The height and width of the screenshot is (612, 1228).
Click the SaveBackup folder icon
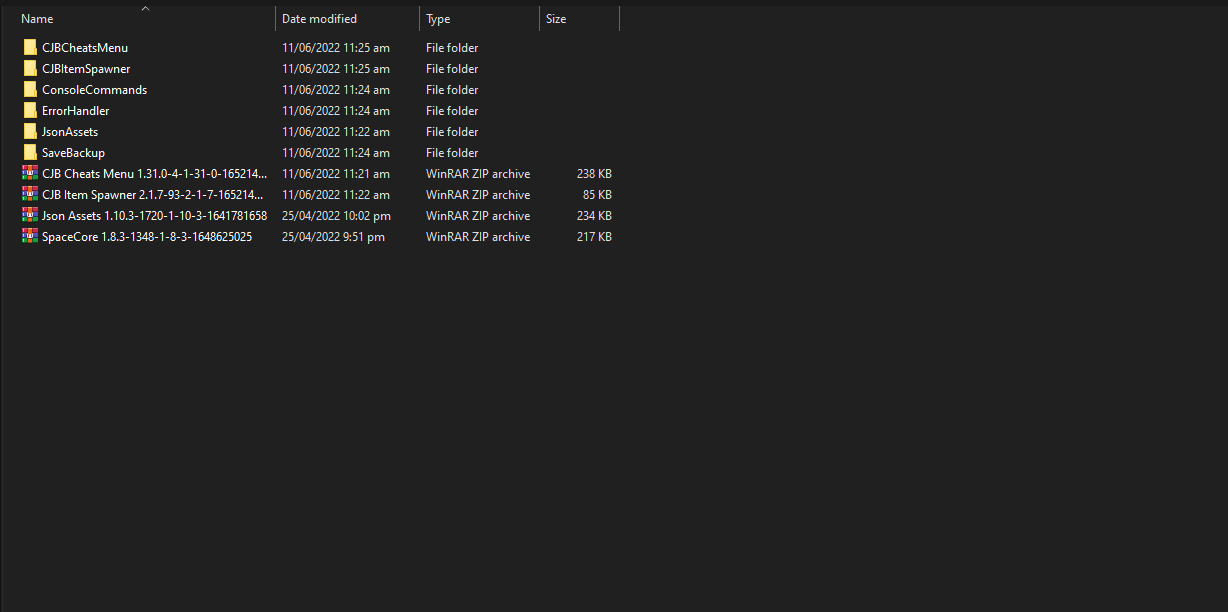coord(30,152)
